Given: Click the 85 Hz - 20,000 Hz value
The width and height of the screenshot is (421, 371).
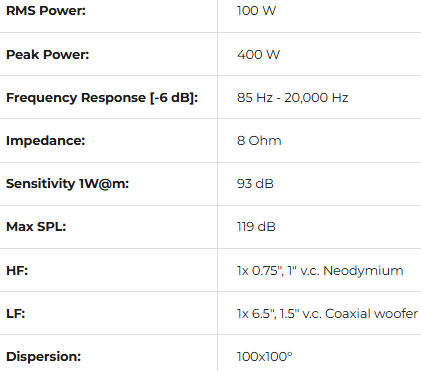Looking at the screenshot, I should (x=293, y=98).
